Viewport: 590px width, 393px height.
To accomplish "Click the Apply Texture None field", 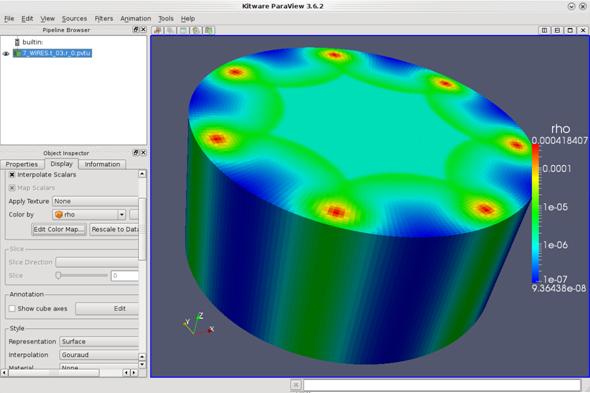I will tap(96, 201).
